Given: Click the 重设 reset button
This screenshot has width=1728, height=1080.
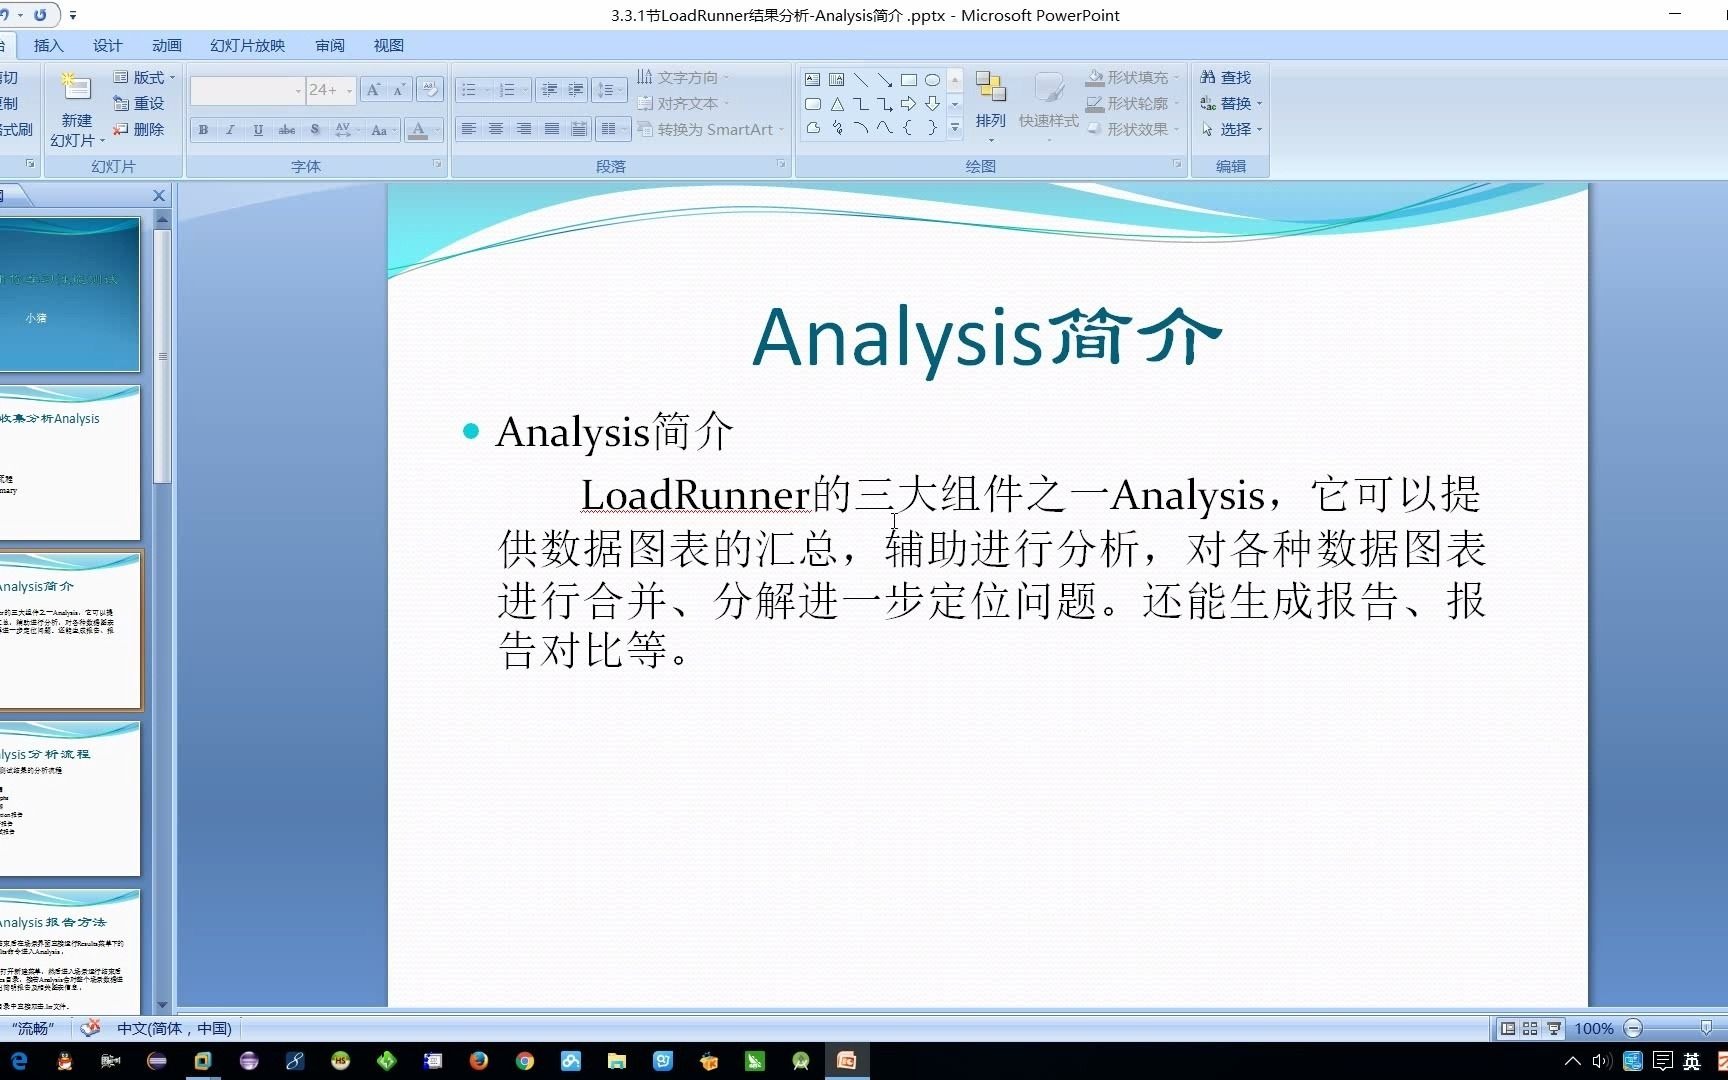Looking at the screenshot, I should pyautogui.click(x=139, y=103).
